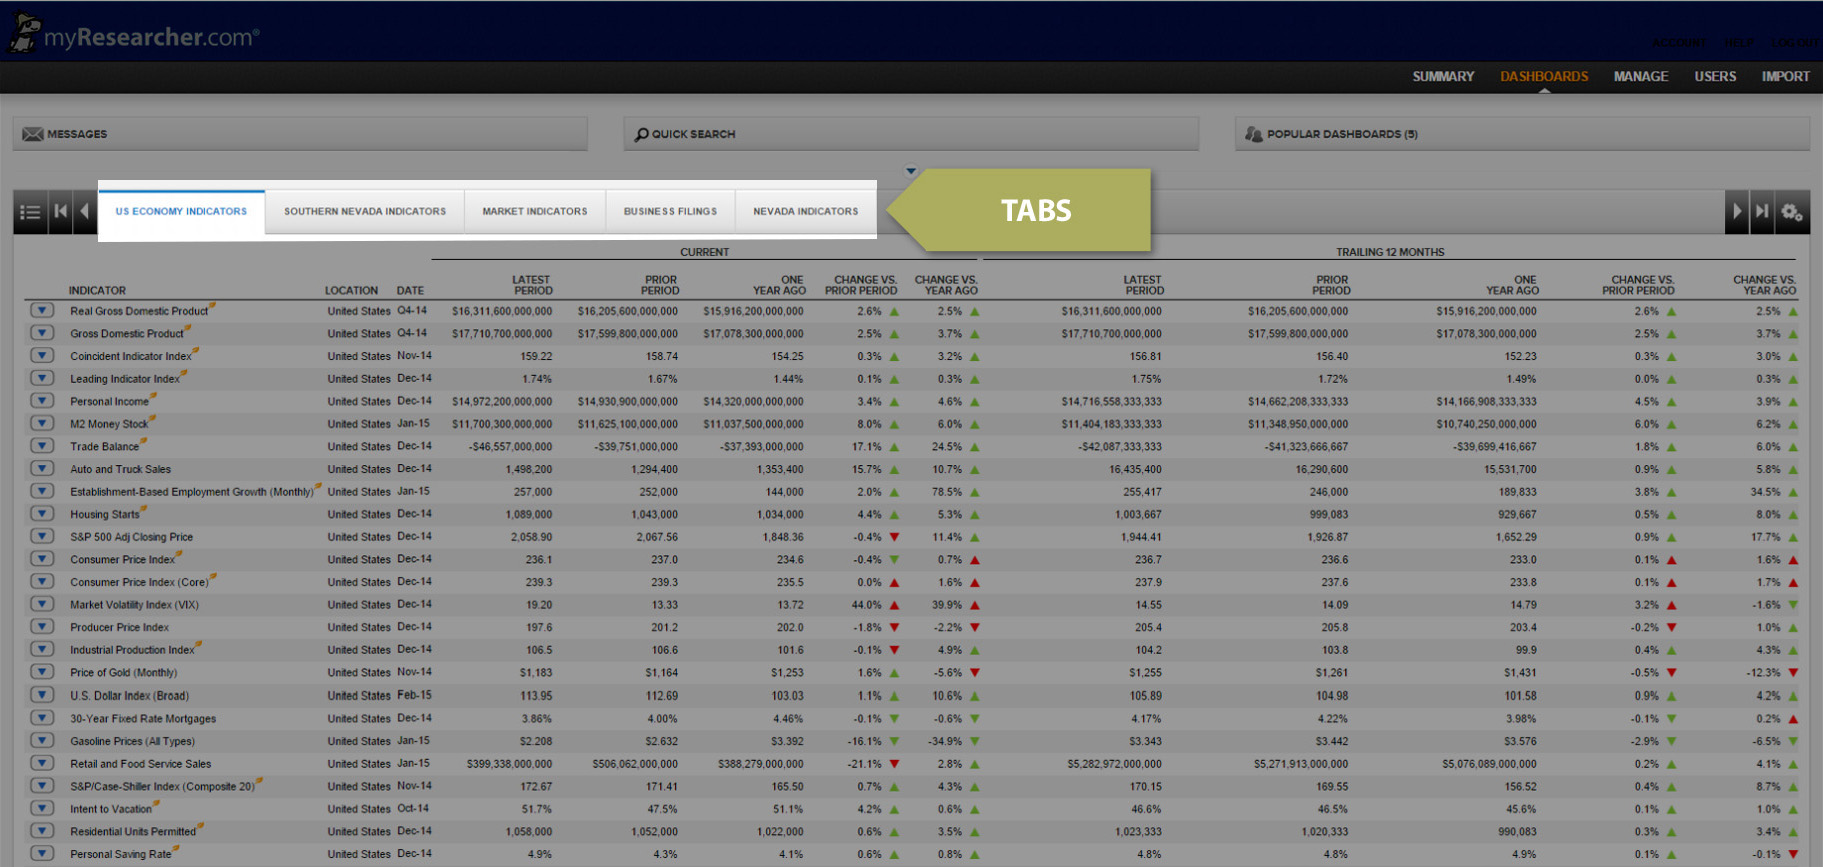This screenshot has width=1823, height=867.
Task: Open Manage in top navigation
Action: point(1641,76)
